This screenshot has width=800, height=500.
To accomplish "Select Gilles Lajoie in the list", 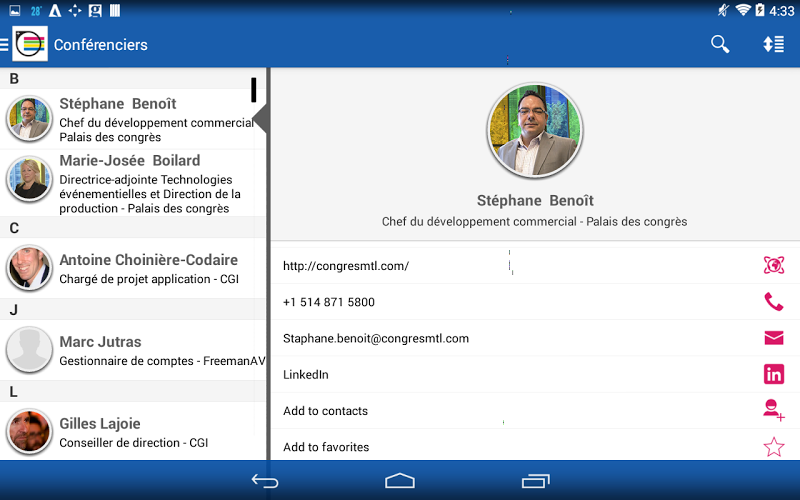I will tap(133, 432).
